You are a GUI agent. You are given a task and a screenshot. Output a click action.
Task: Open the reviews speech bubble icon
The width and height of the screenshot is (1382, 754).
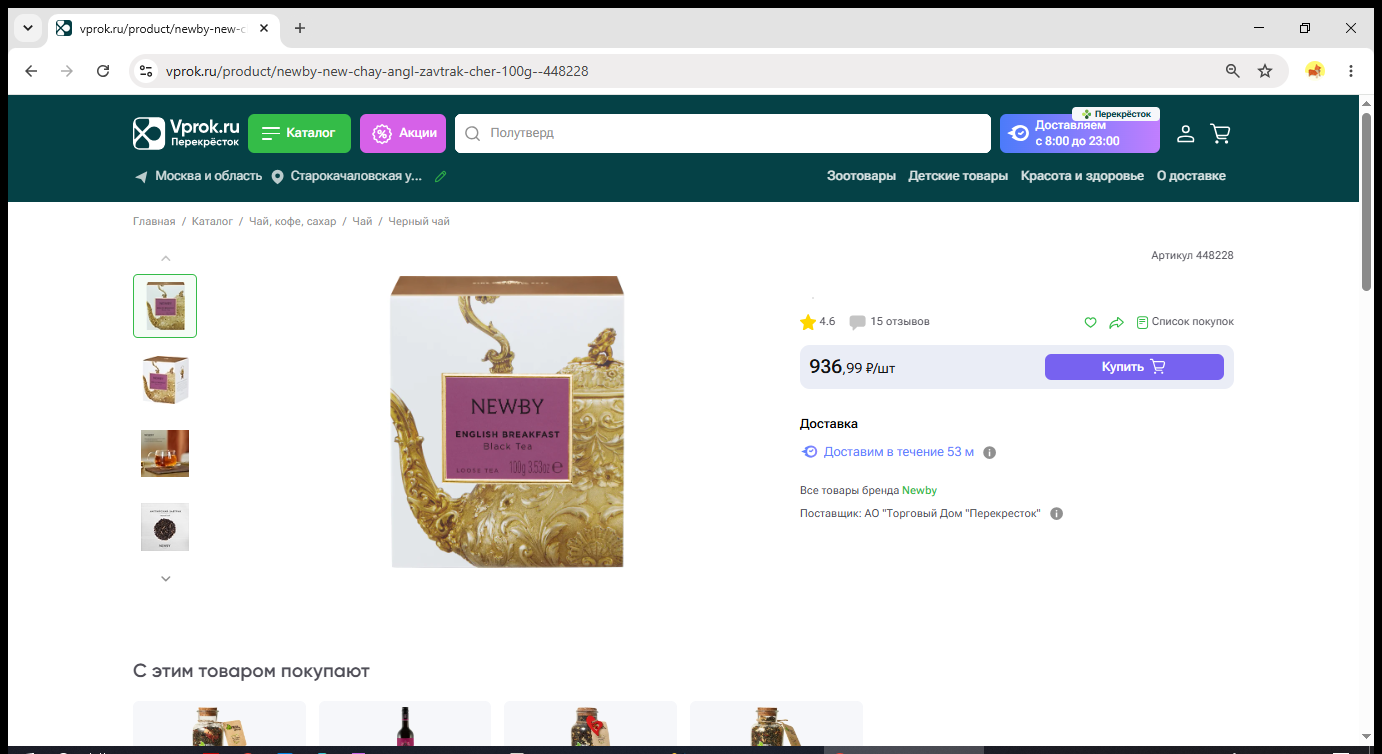pyautogui.click(x=857, y=322)
